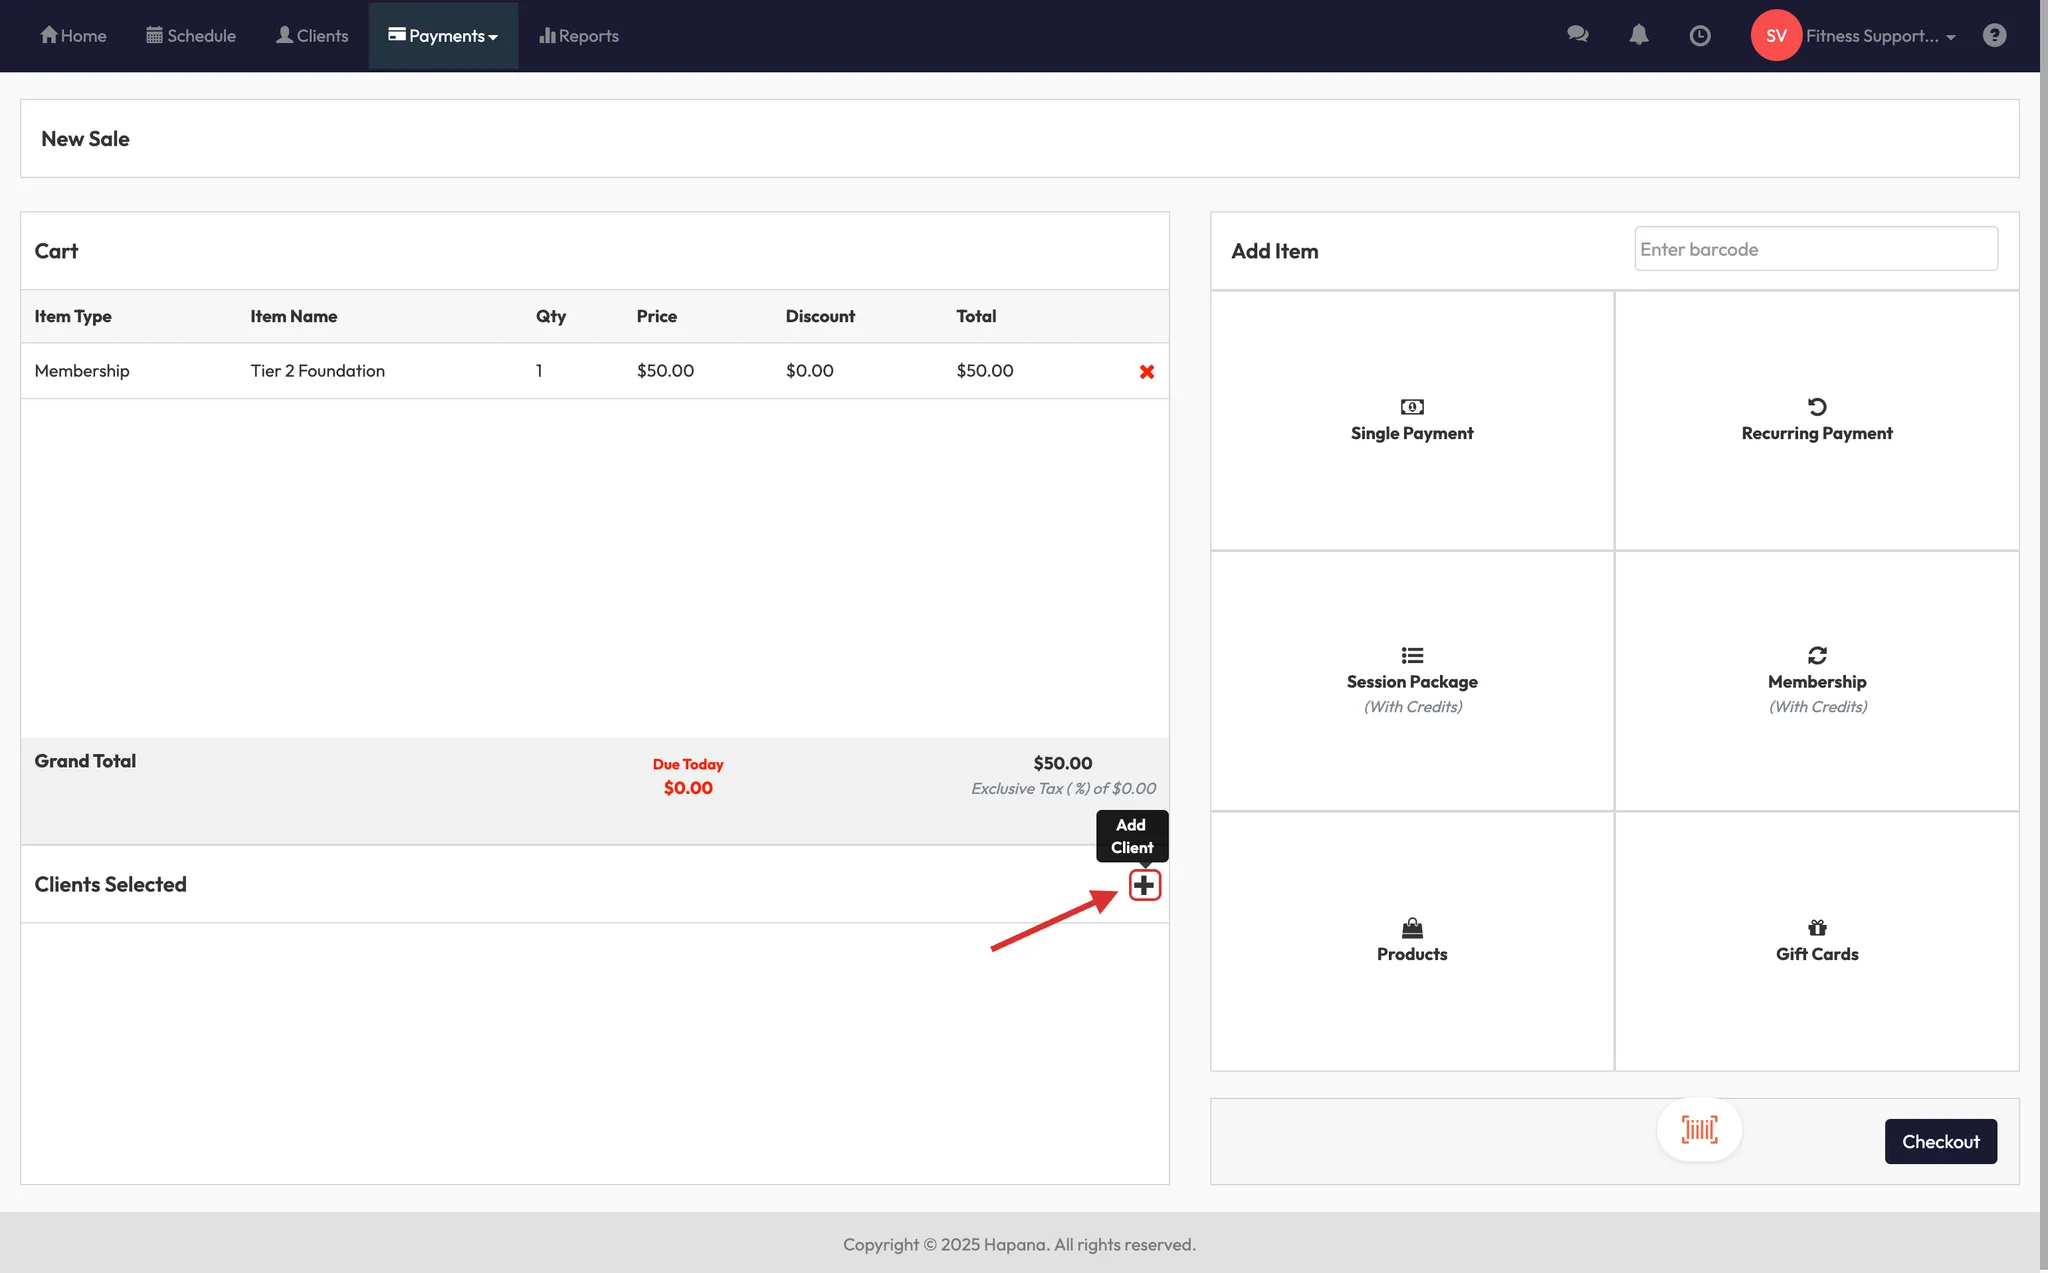
Task: Click the barcode scanner button
Action: 1699,1130
